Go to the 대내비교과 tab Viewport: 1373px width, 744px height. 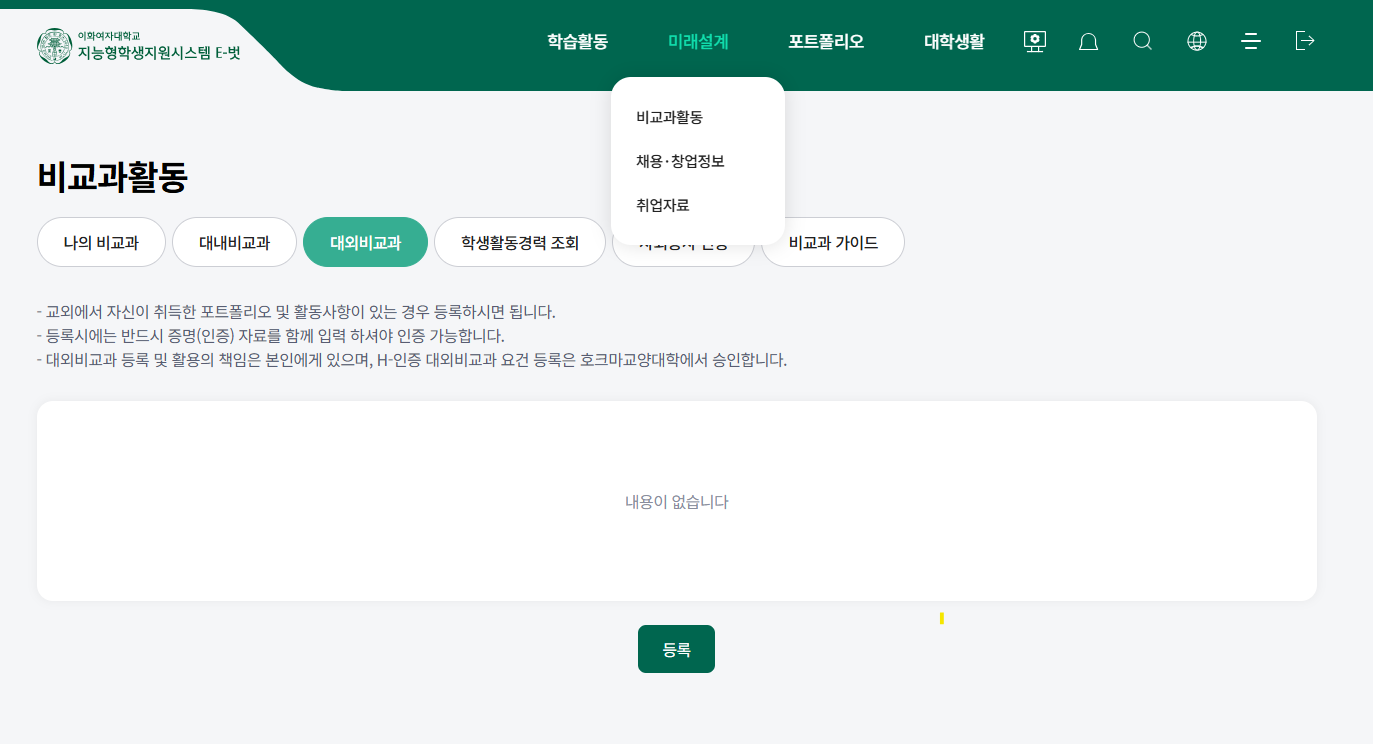pyautogui.click(x=234, y=243)
